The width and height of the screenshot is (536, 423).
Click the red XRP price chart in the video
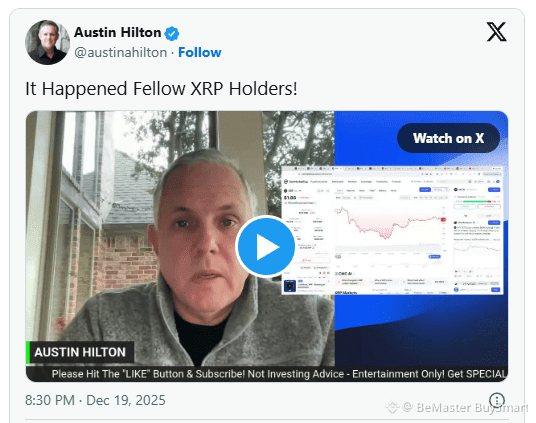click(x=390, y=222)
